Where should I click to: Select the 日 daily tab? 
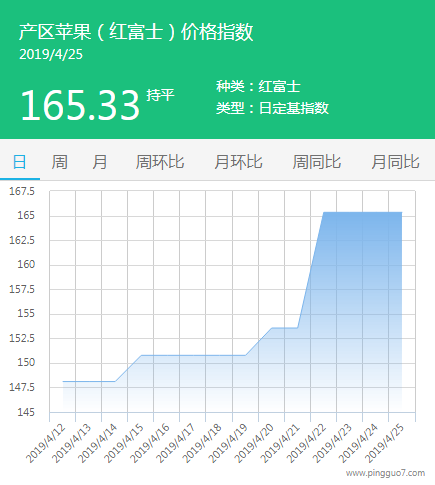point(19,162)
